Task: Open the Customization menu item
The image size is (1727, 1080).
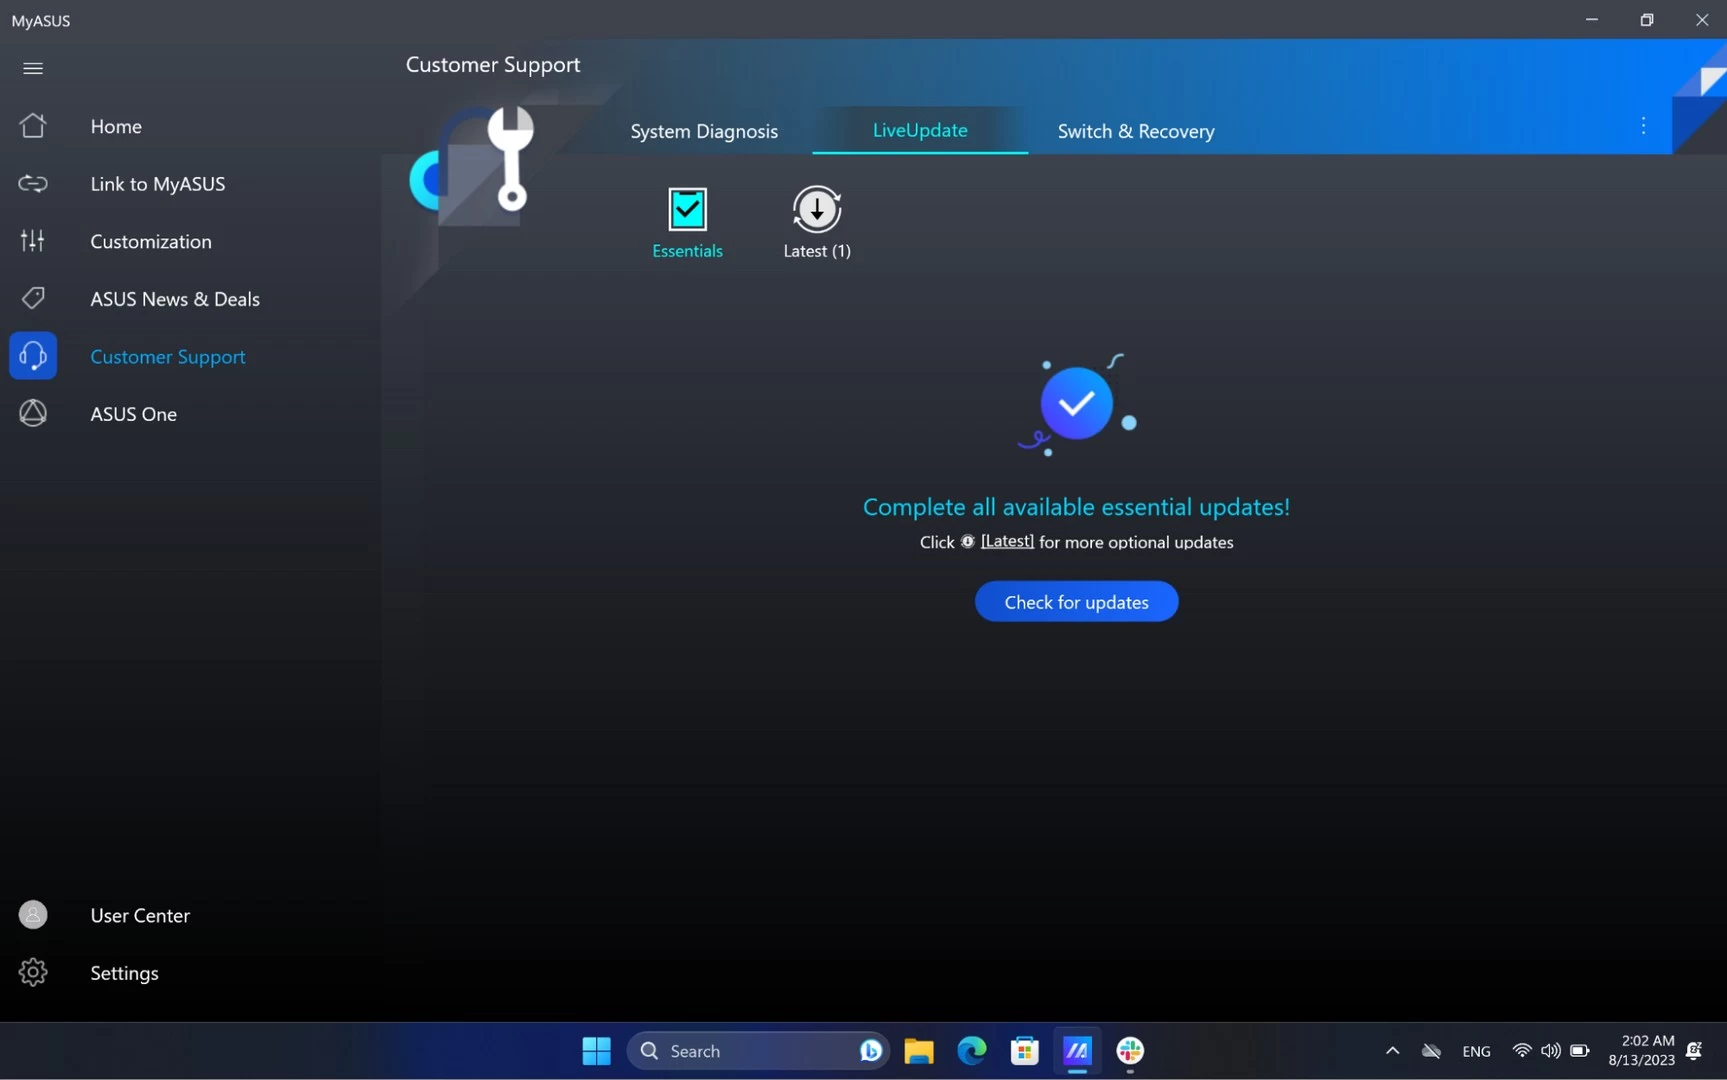Action: coord(151,241)
